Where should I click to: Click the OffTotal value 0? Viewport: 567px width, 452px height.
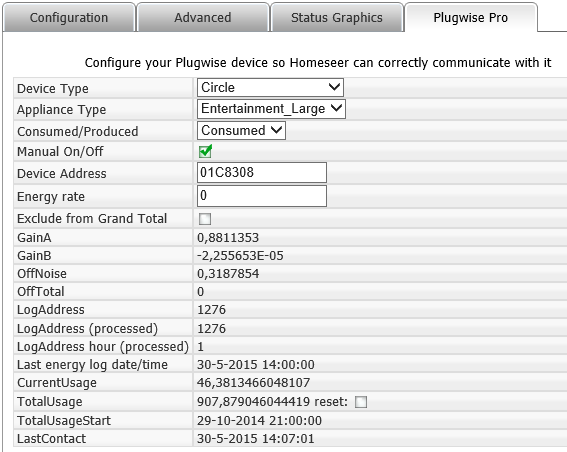click(x=201, y=292)
